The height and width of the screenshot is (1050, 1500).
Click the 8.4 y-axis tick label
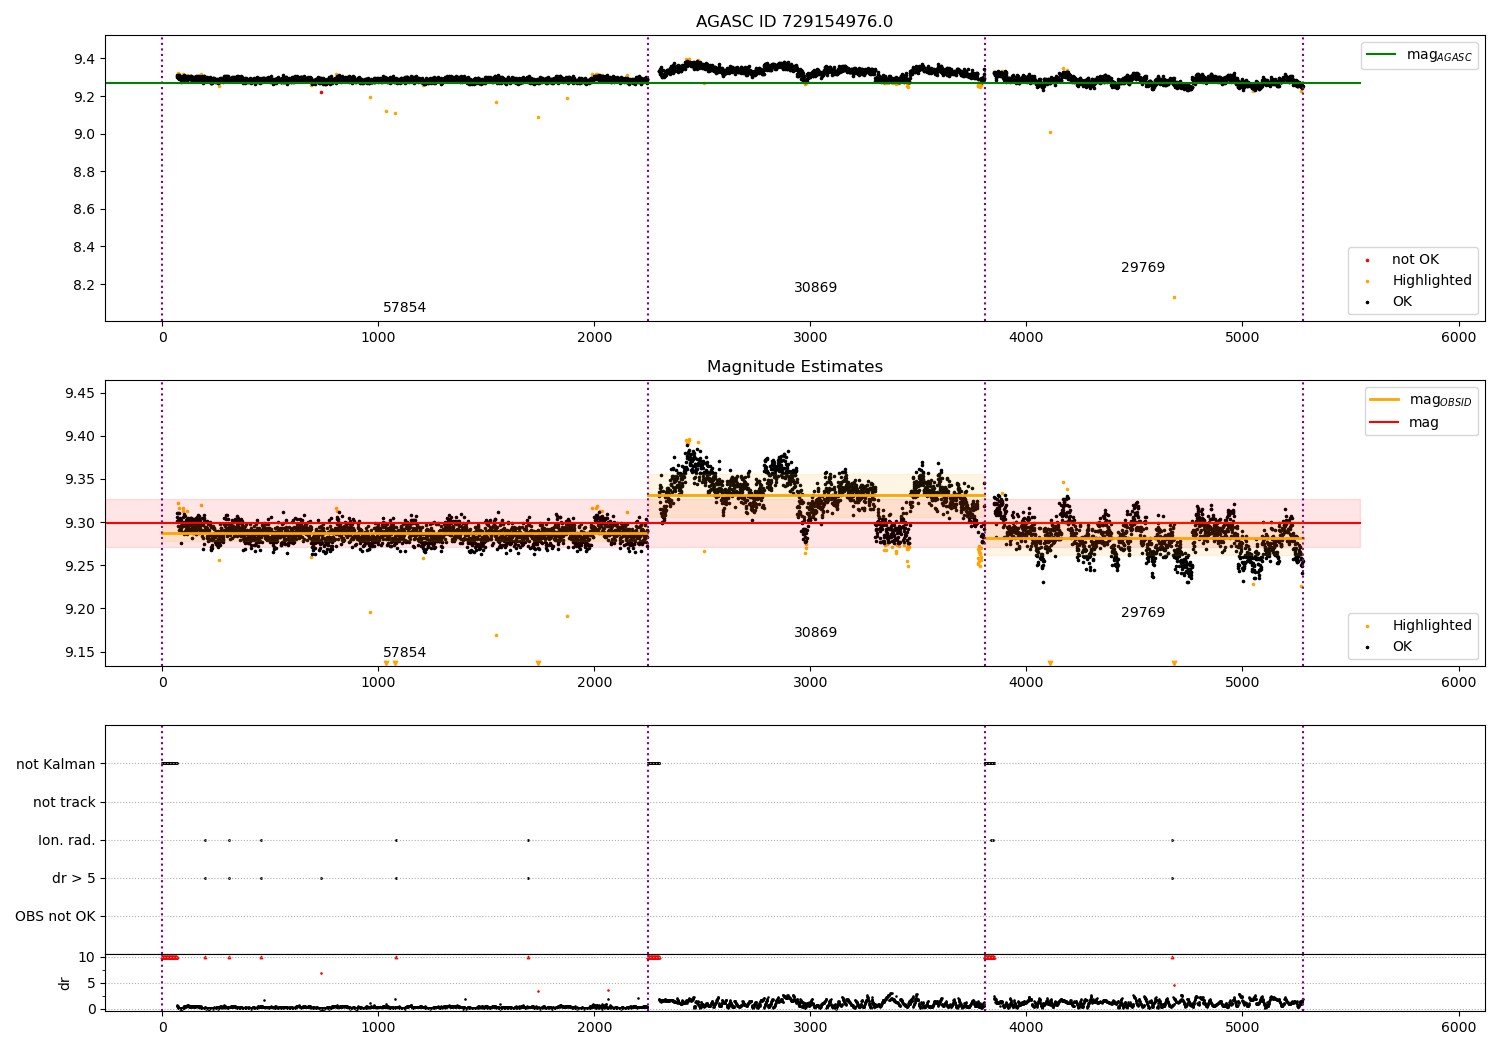pos(84,247)
